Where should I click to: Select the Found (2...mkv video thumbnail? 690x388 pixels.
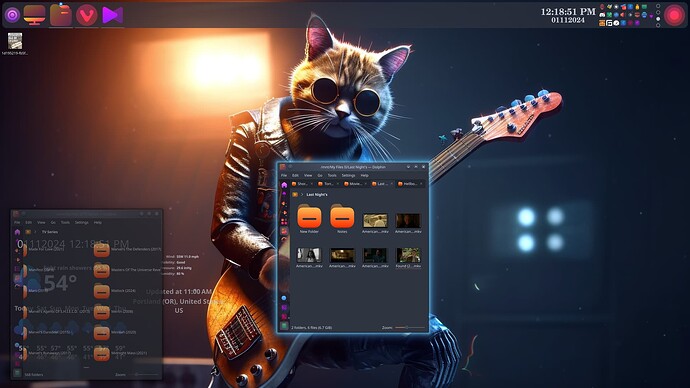click(x=408, y=257)
